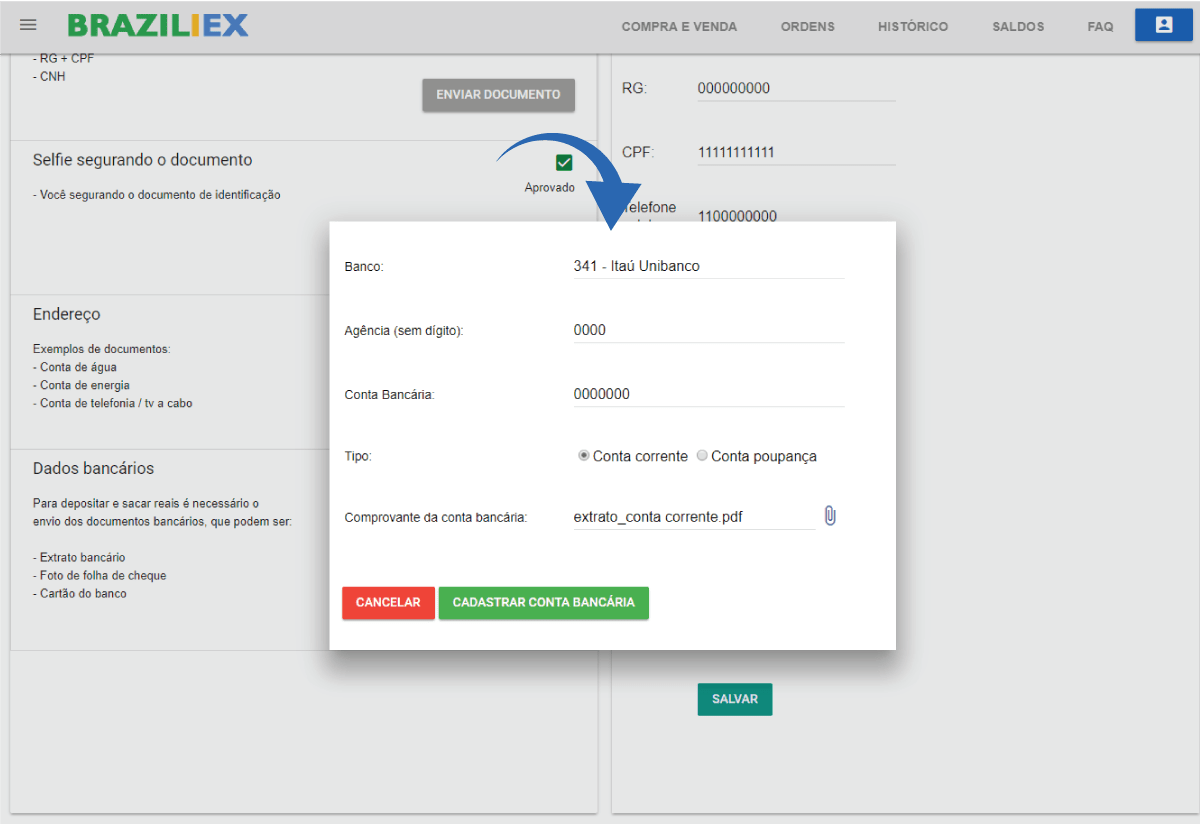Click Cadastrar Conta Bancária button
The height and width of the screenshot is (824, 1200).
point(543,603)
